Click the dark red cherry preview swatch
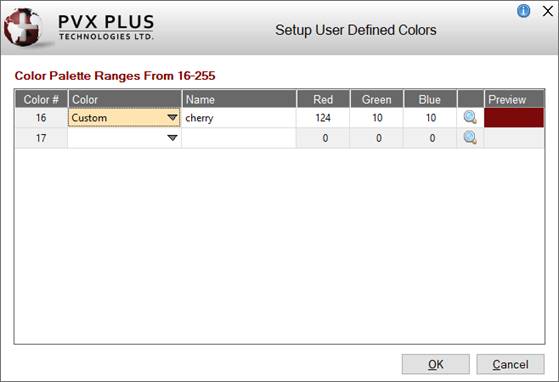The width and height of the screenshot is (559, 382). pyautogui.click(x=514, y=118)
